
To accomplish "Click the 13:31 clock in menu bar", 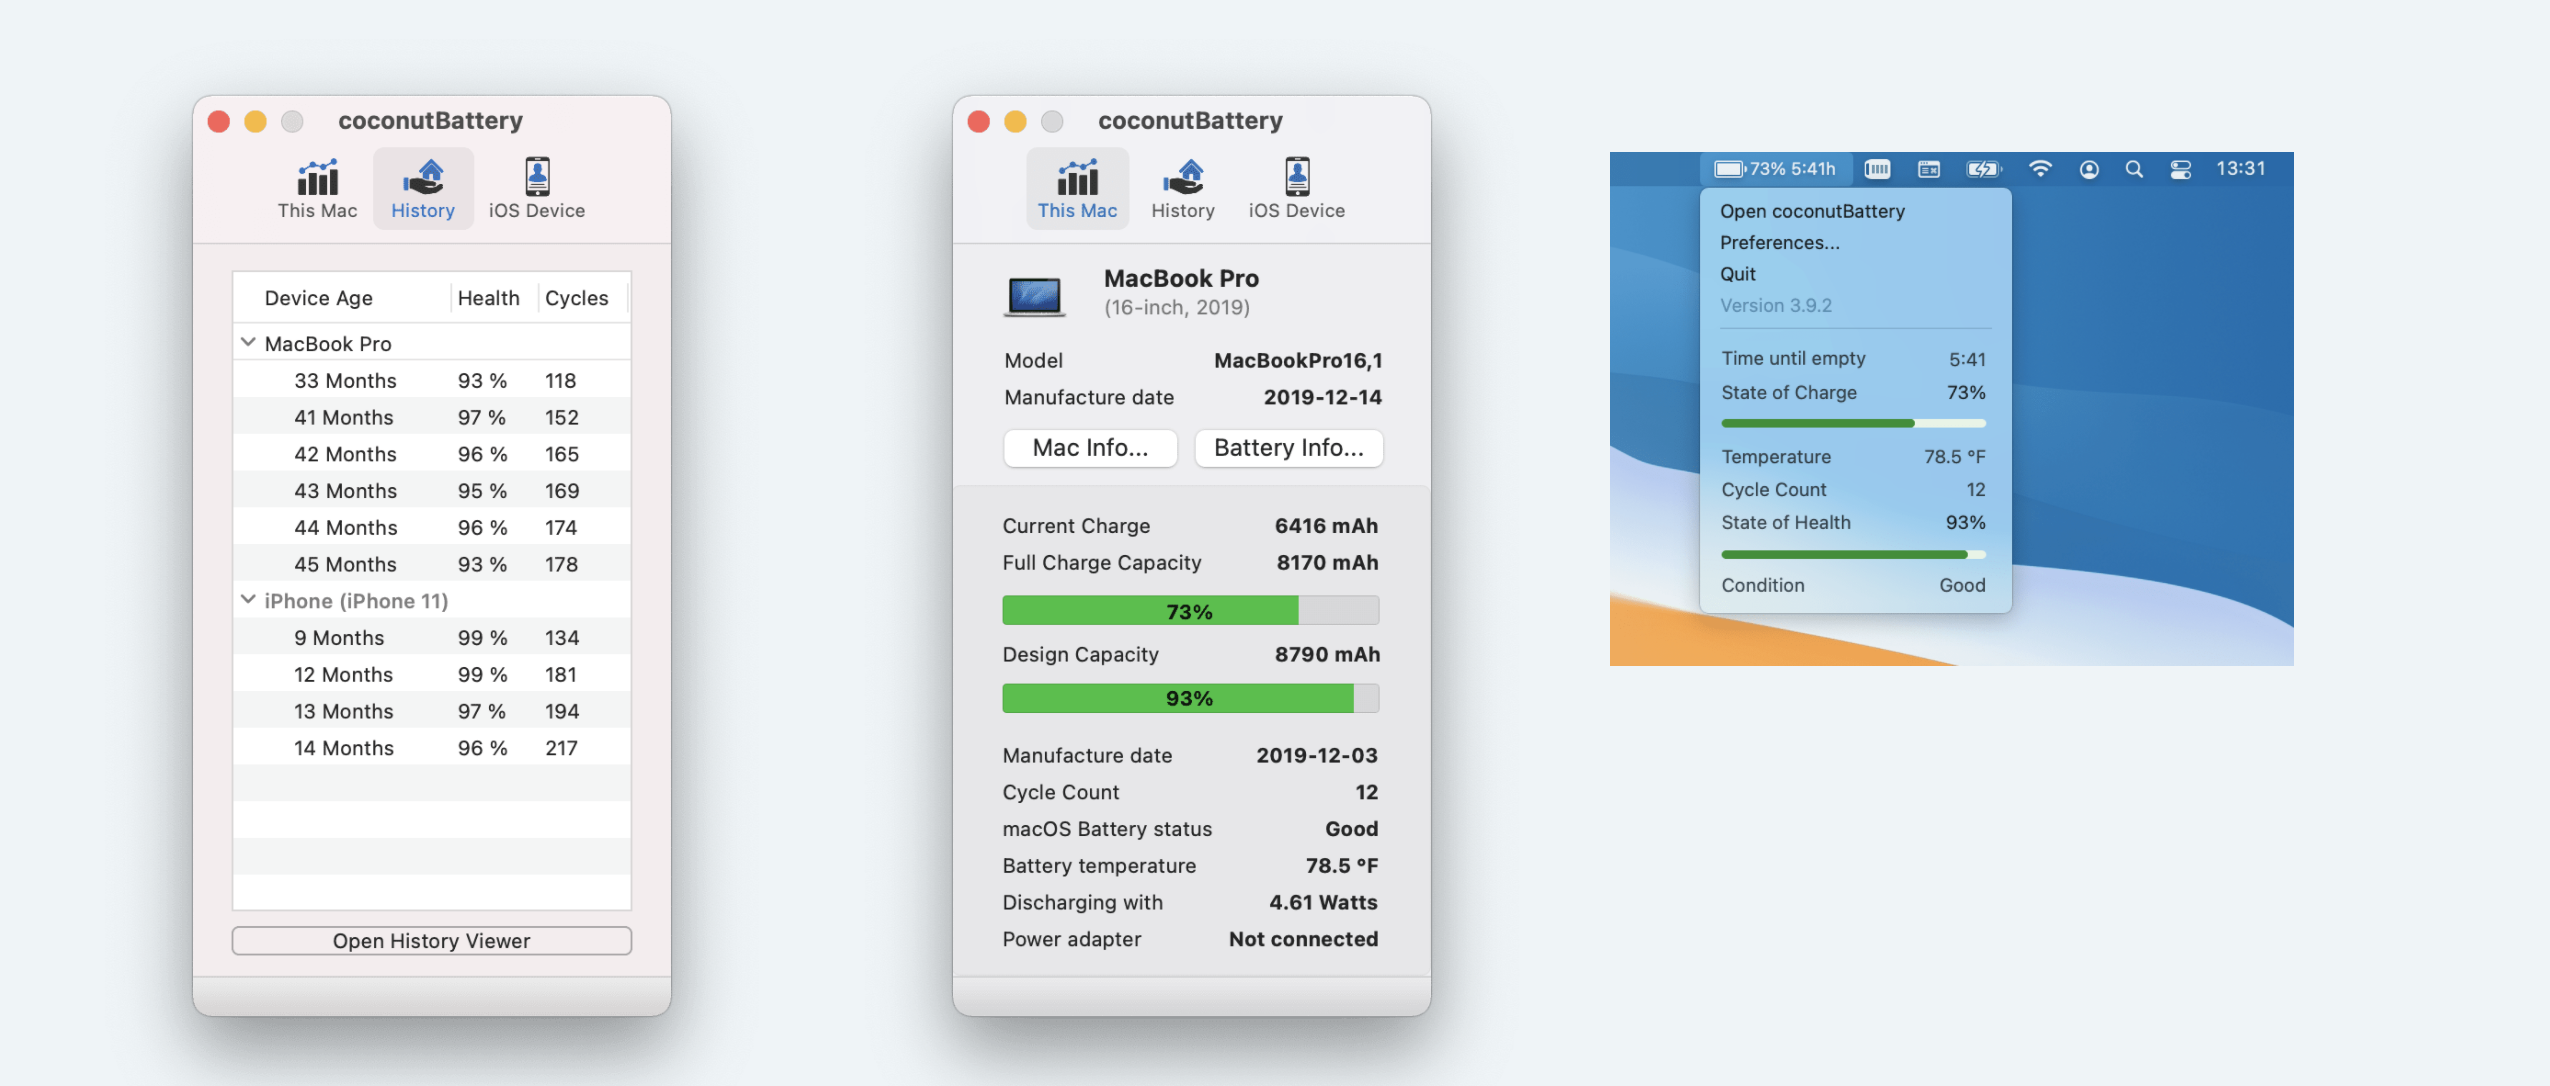I will pyautogui.click(x=2241, y=168).
